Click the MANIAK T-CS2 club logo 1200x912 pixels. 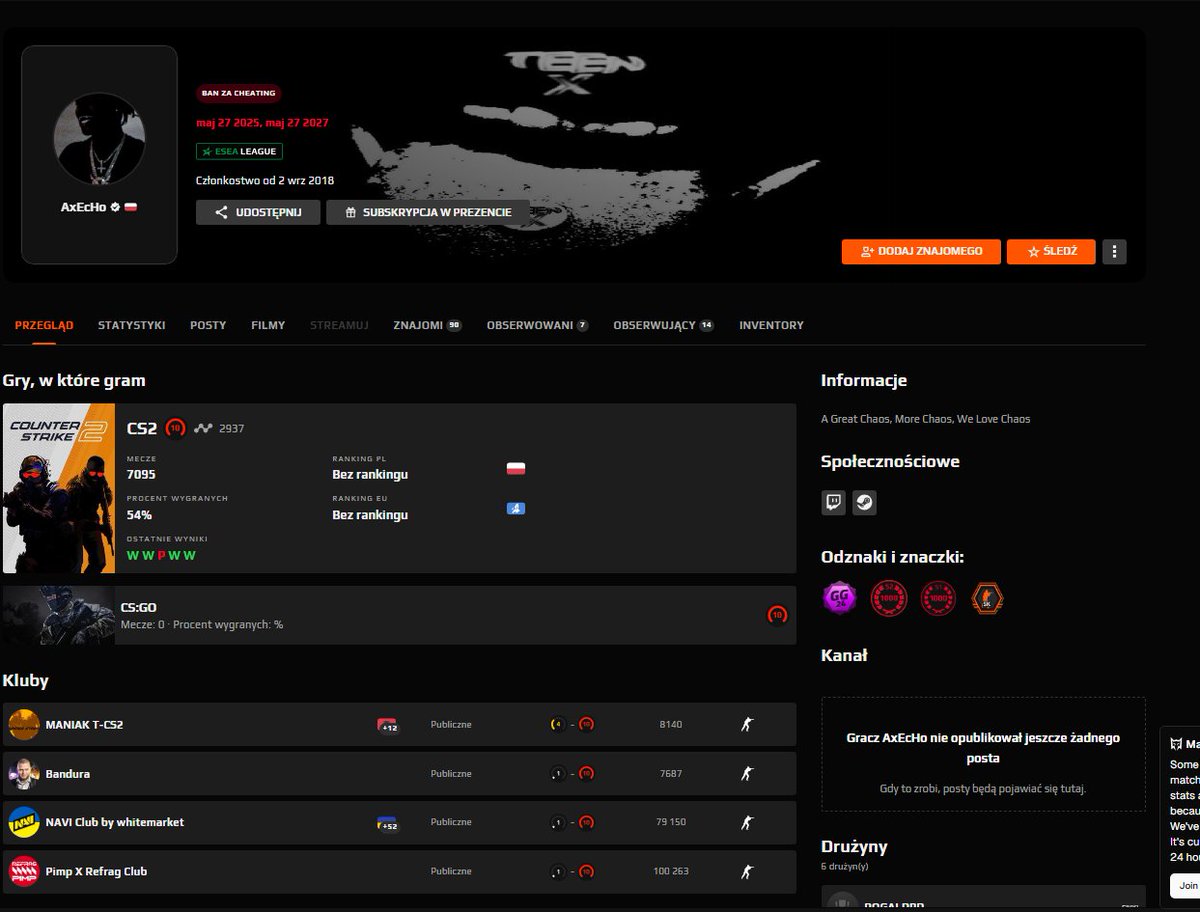tap(24, 724)
